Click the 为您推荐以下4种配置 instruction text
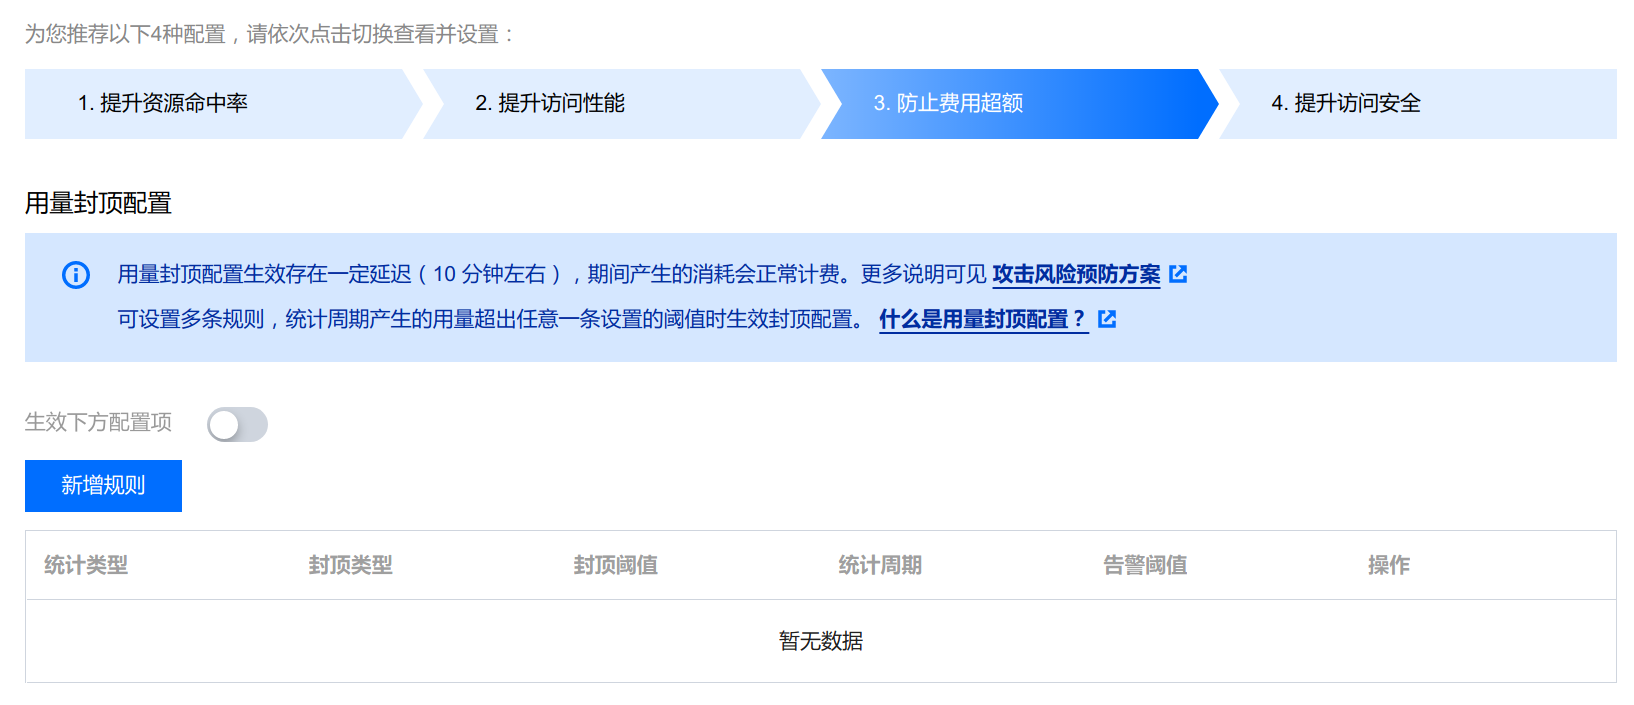 [x=270, y=34]
